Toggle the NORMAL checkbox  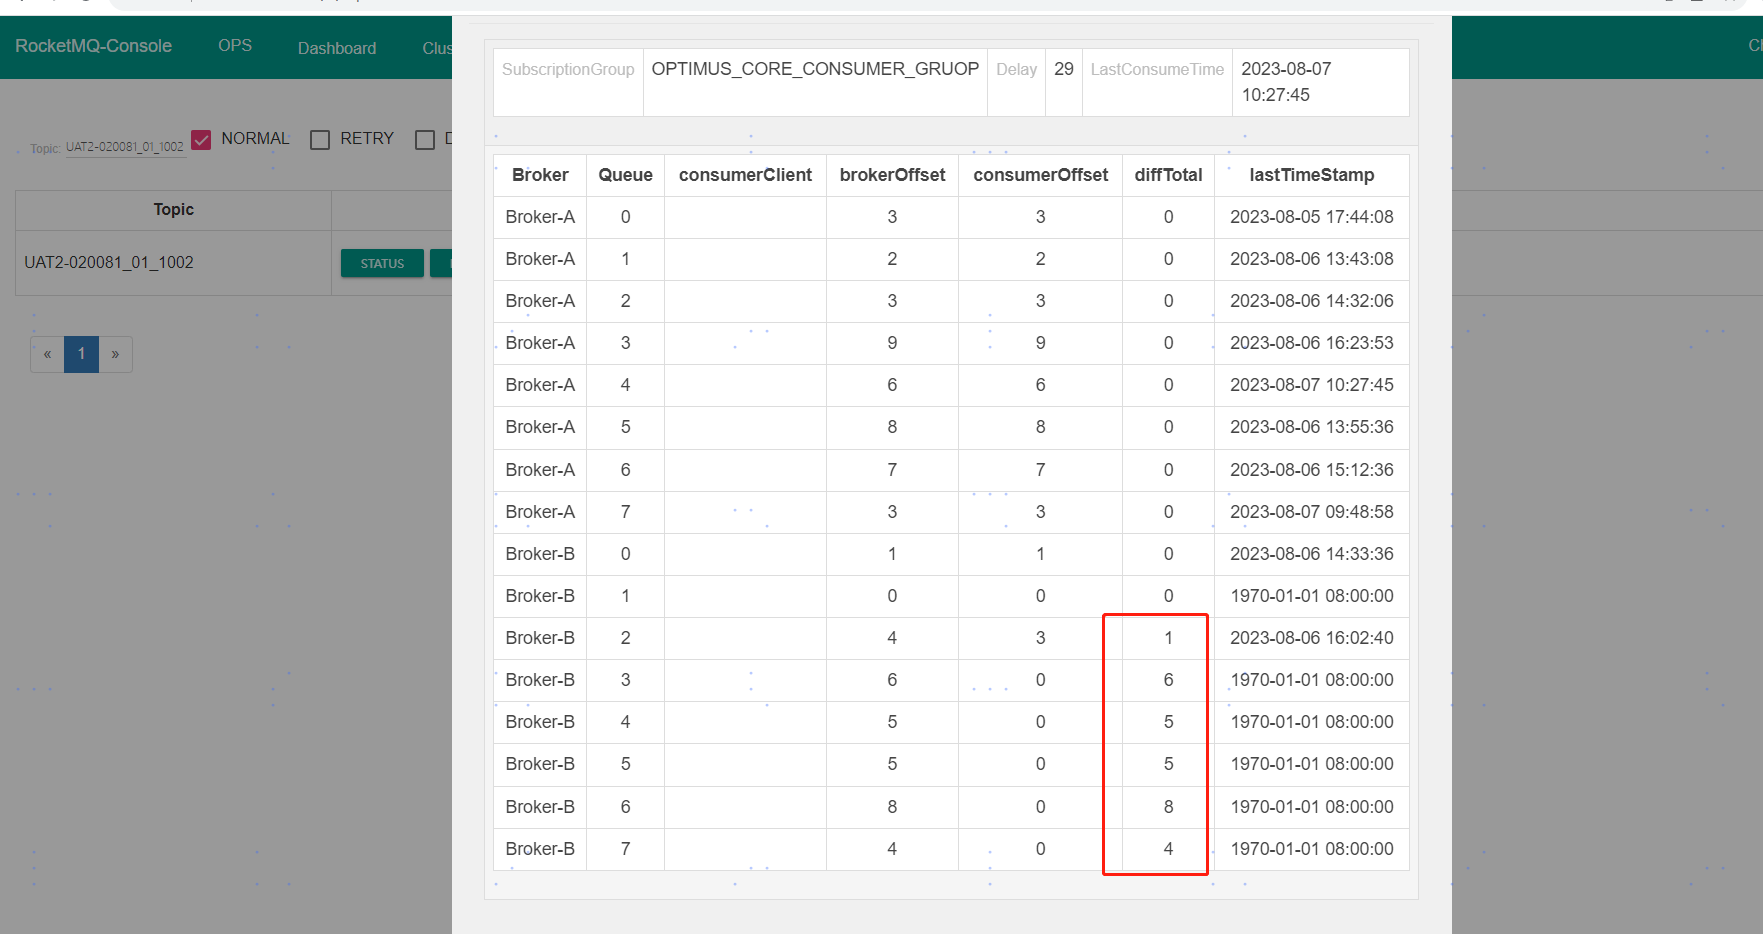(x=201, y=140)
